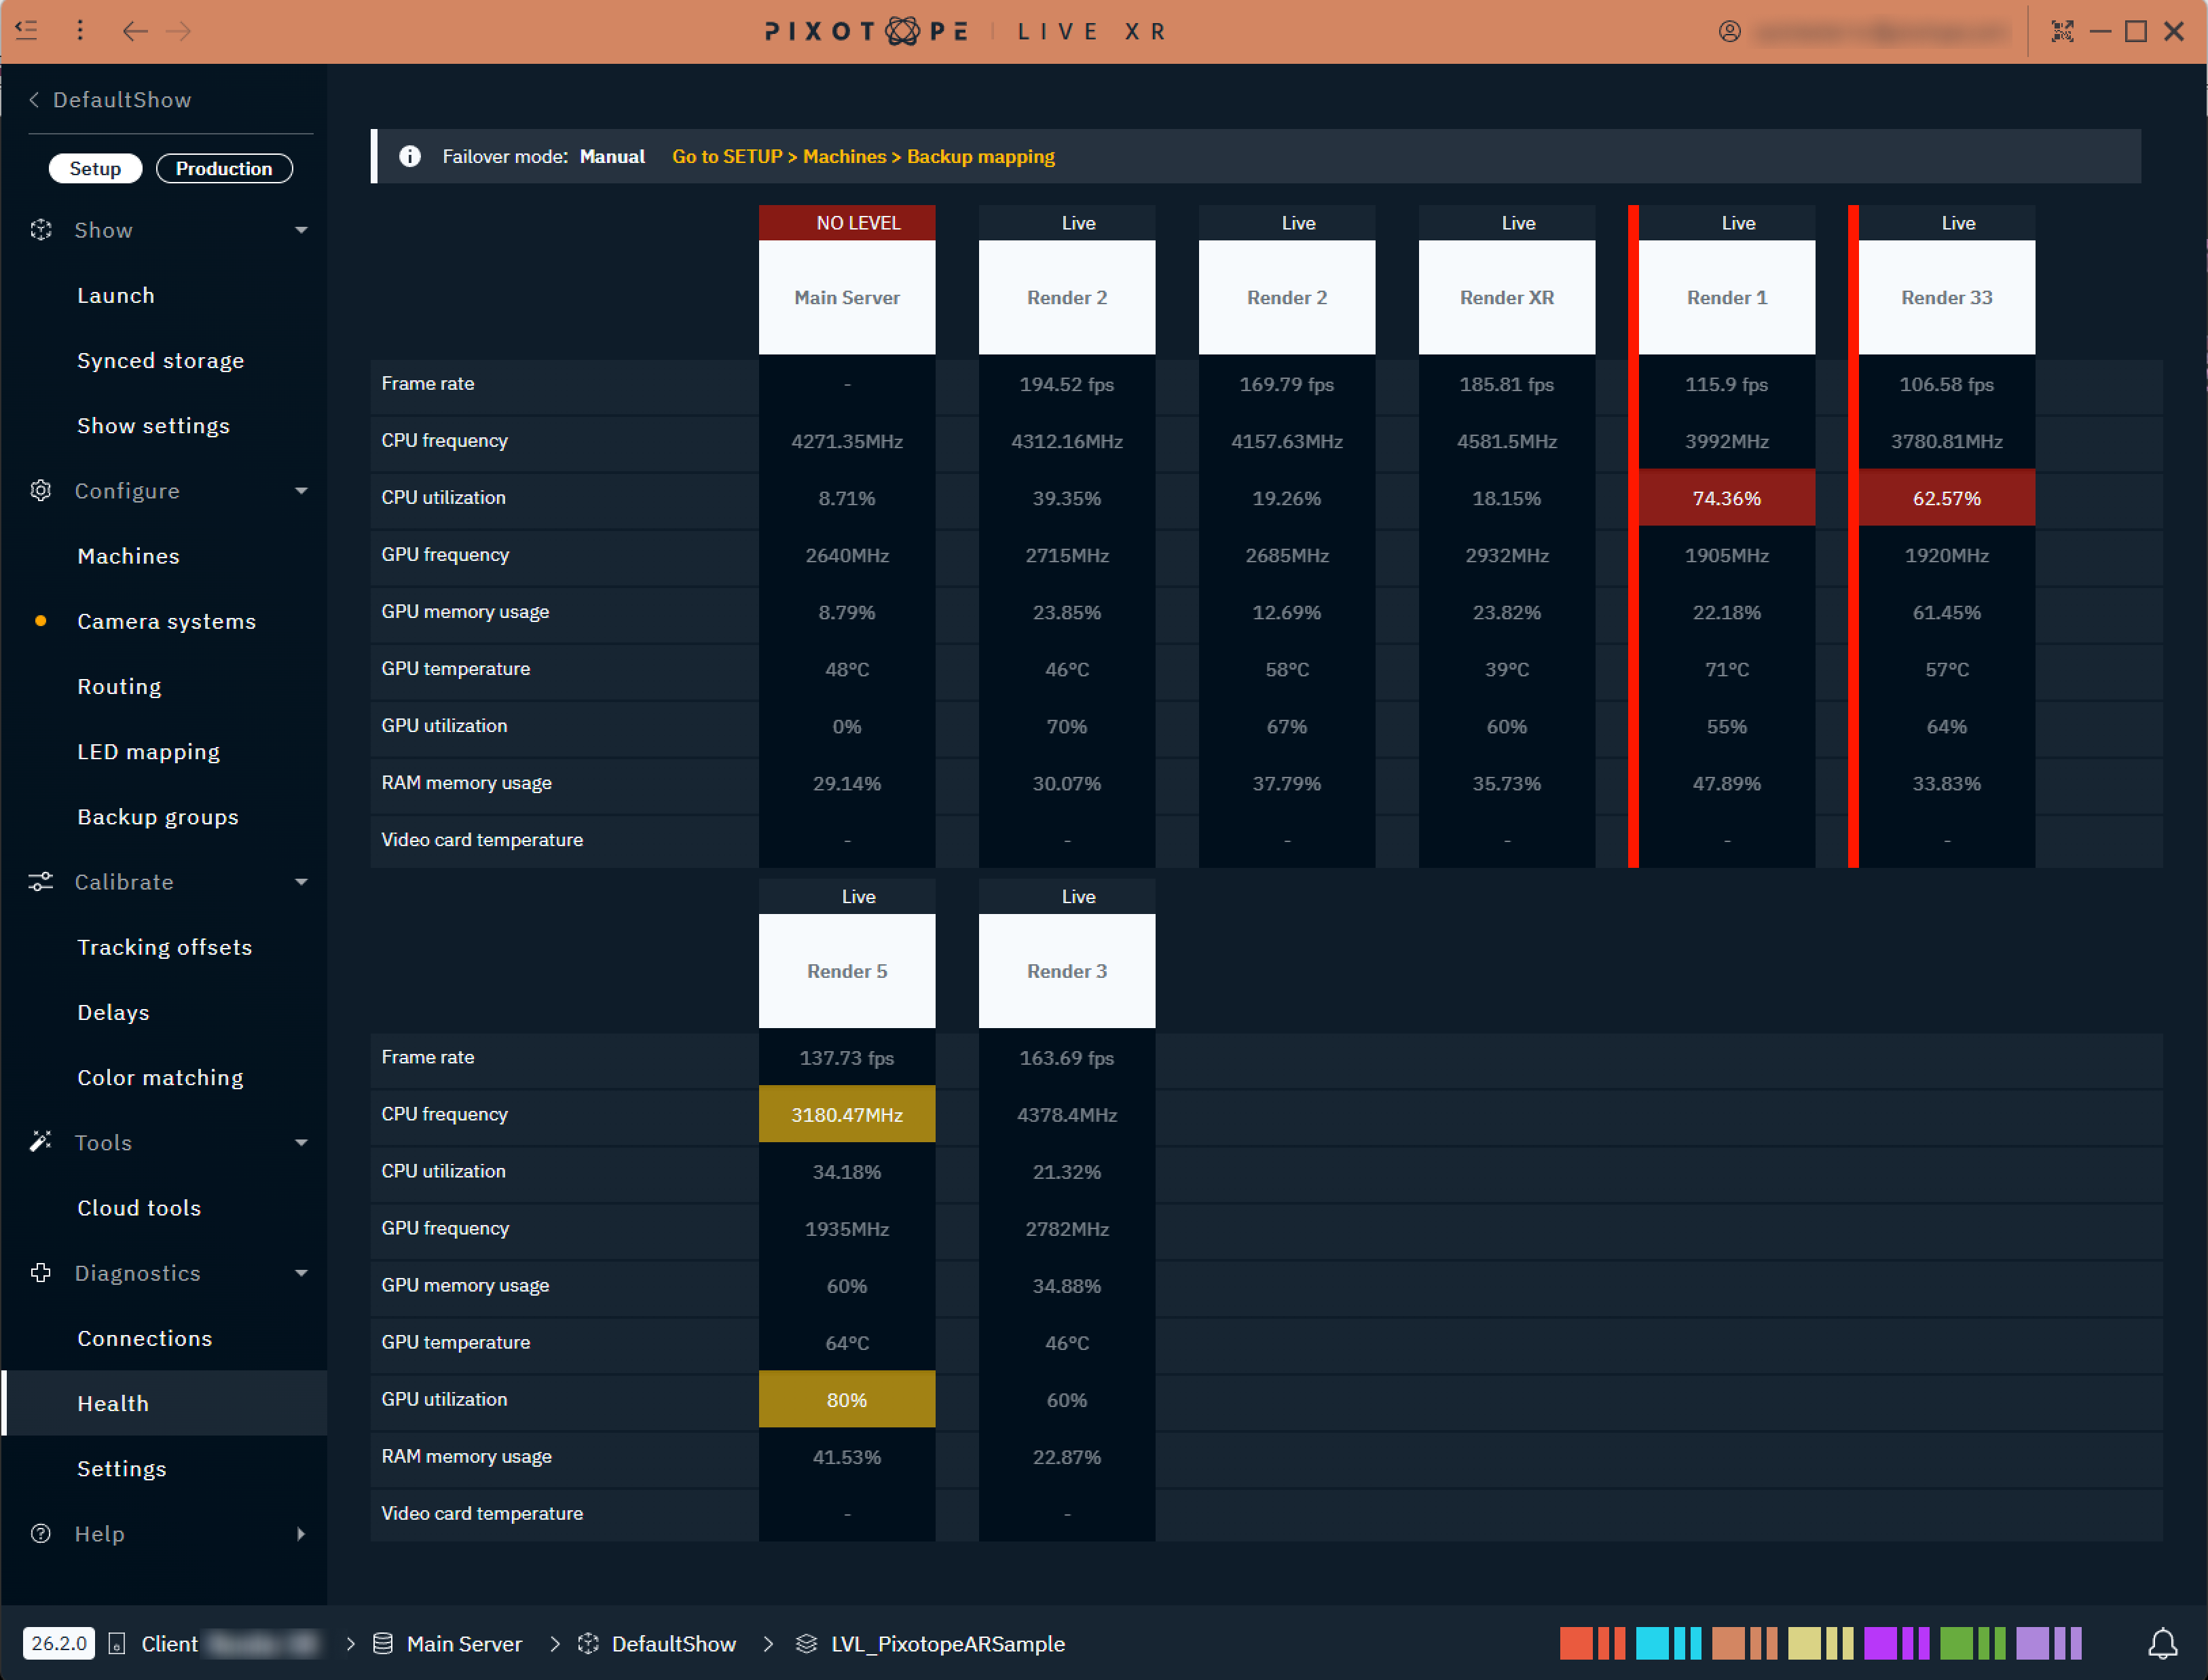Screen dimensions: 2208x1680
Task: Click Render 33 CPU utilization 62.57%
Action: pos(1947,498)
